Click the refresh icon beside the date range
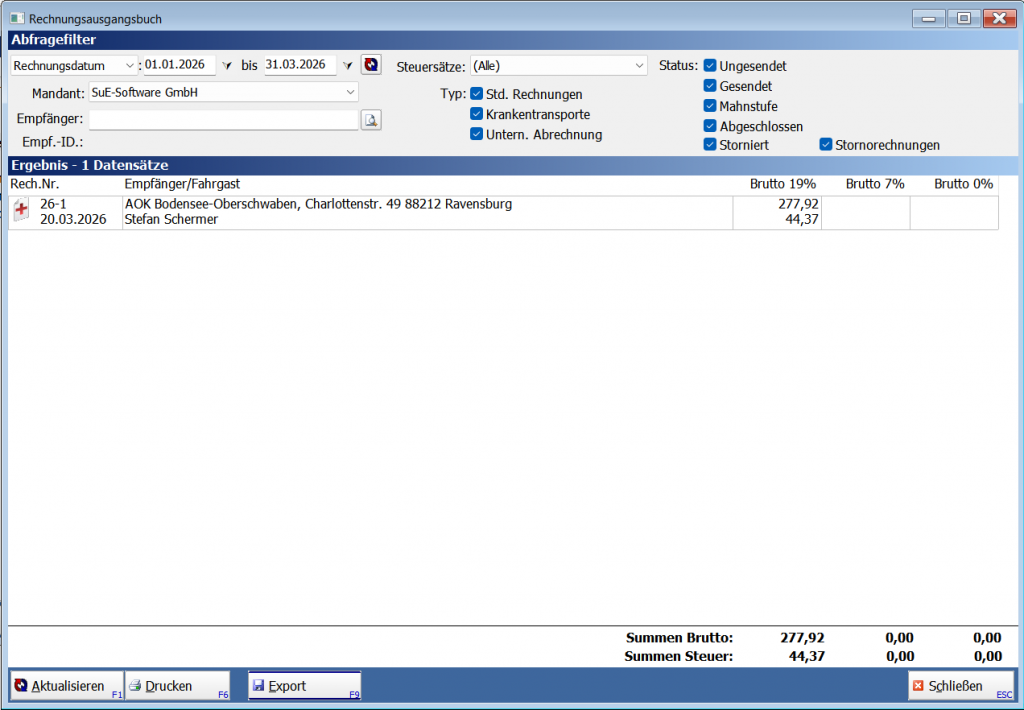The image size is (1024, 710). click(371, 65)
